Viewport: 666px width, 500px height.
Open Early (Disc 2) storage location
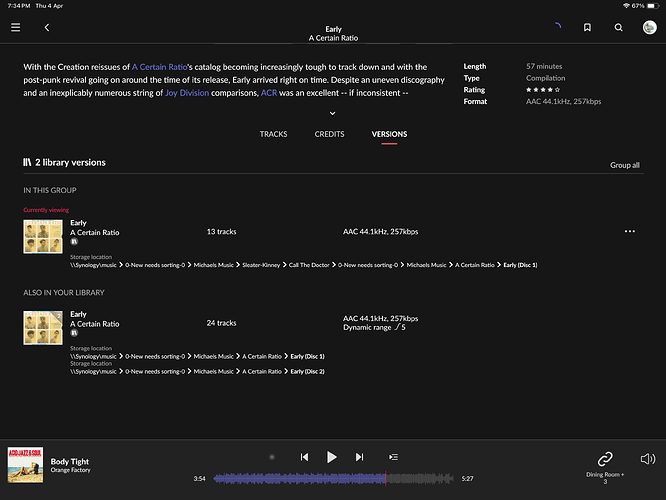tap(308, 372)
